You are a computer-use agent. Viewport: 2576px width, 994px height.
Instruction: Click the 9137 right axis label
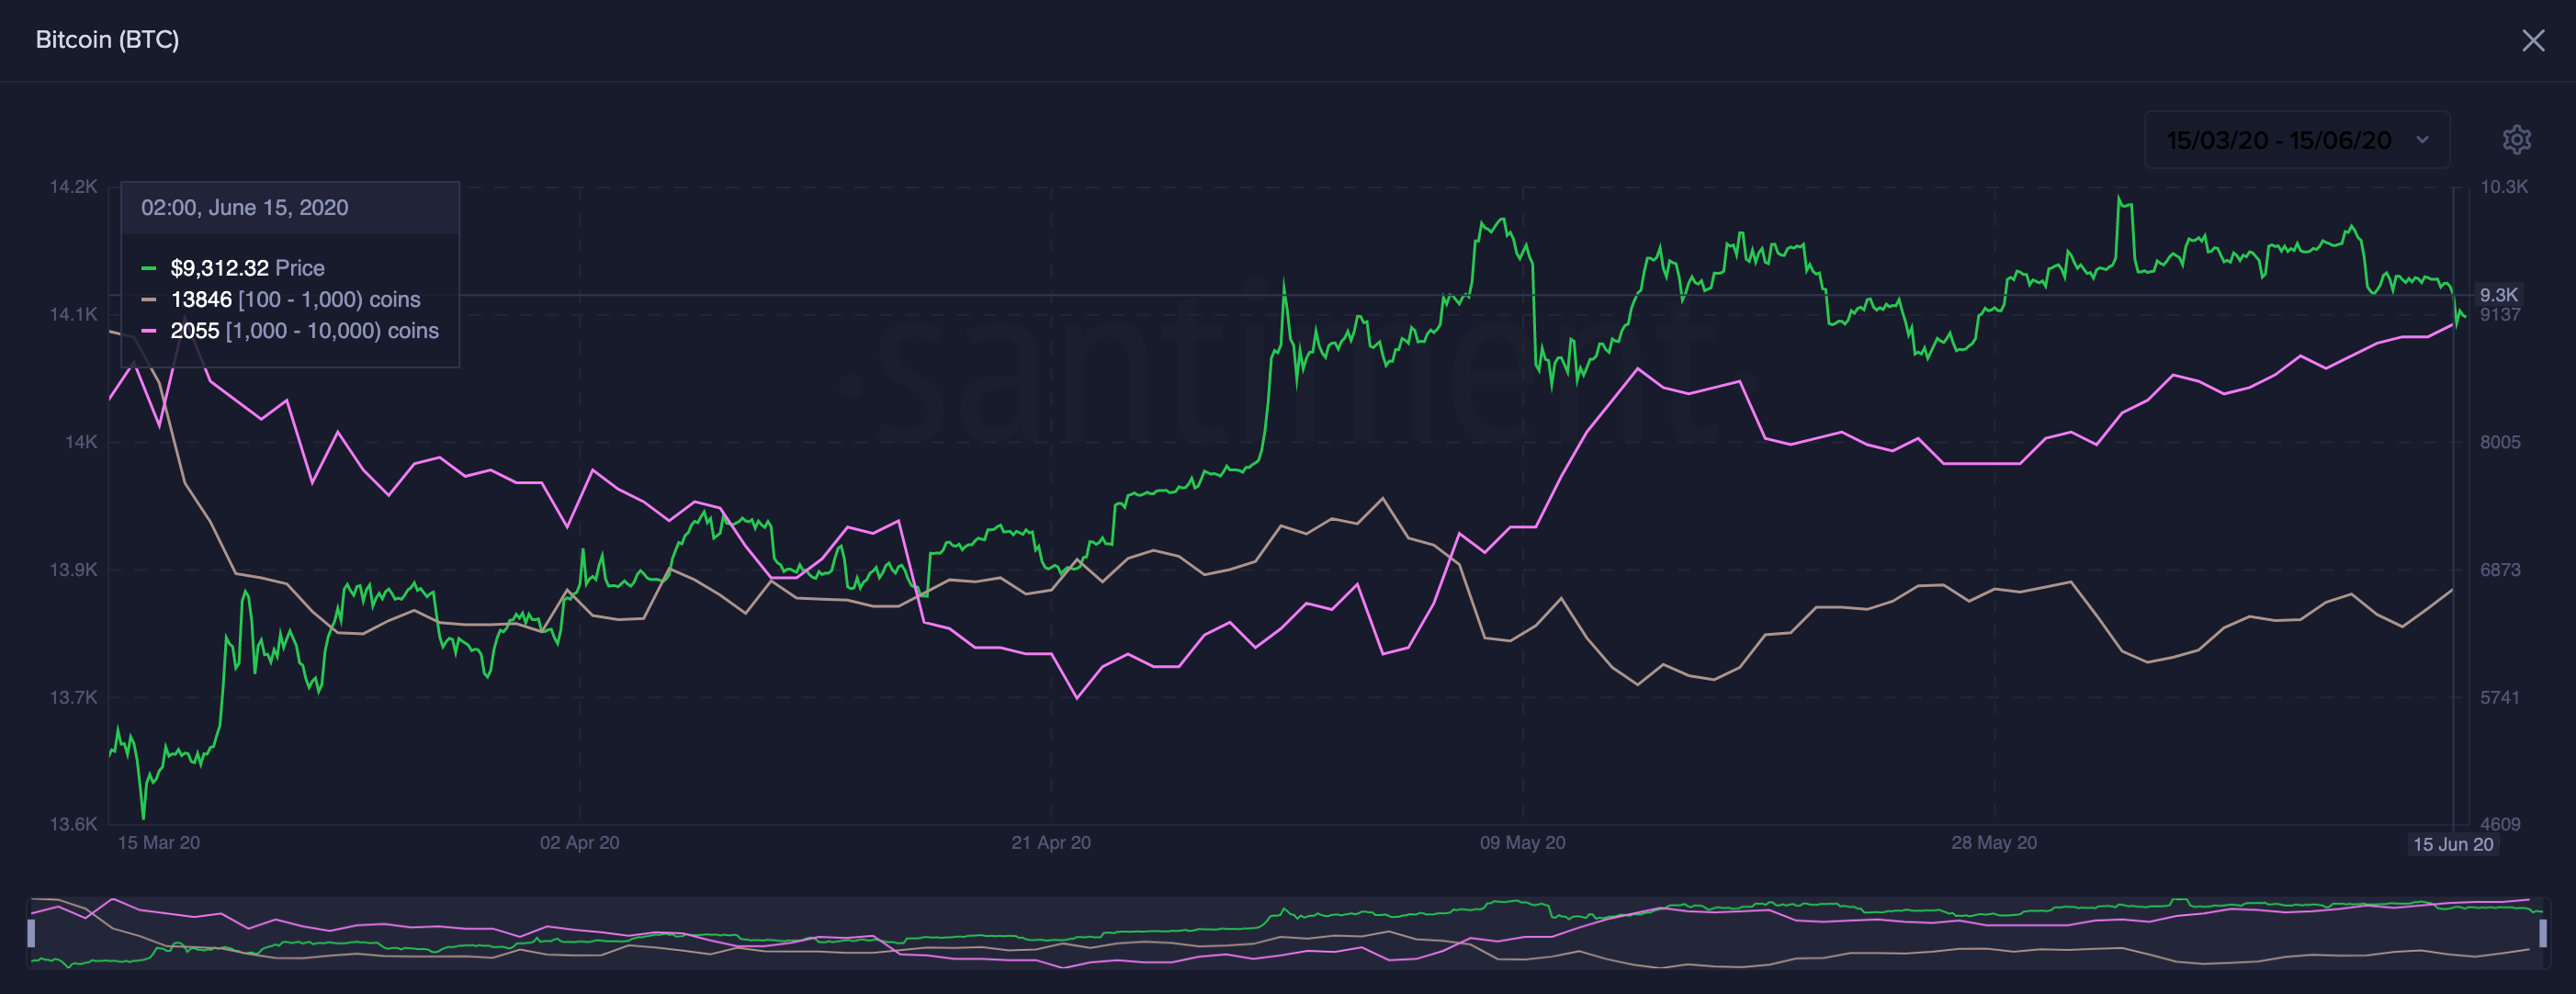point(2500,315)
